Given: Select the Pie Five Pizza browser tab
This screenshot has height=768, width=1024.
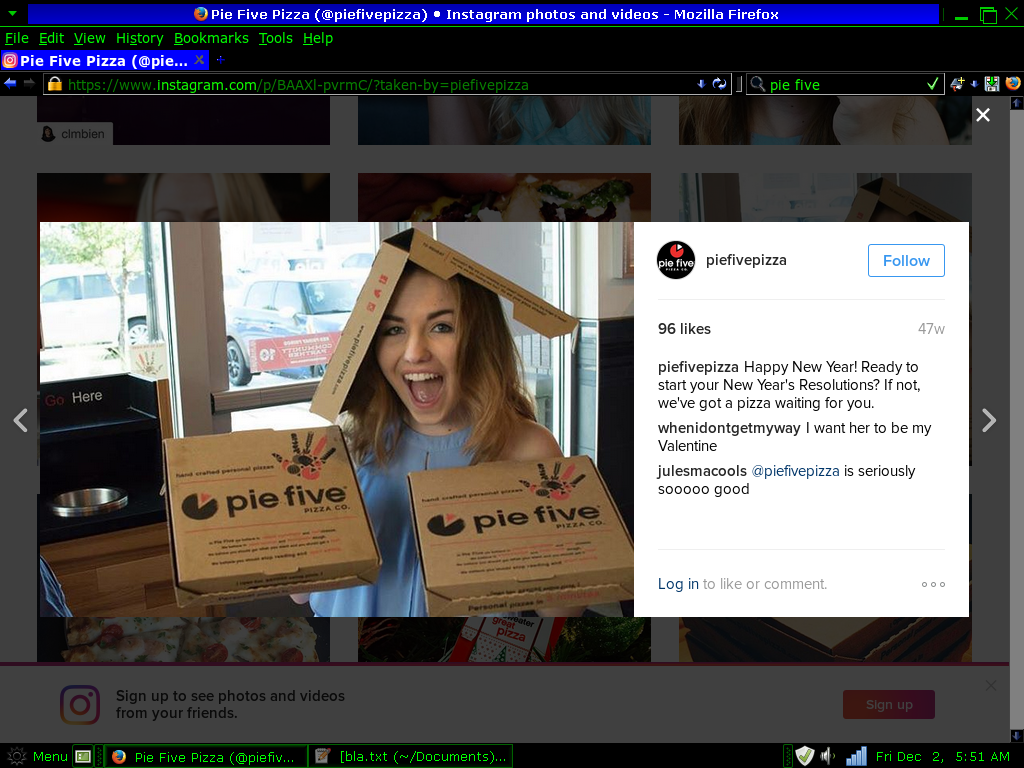Looking at the screenshot, I should pyautogui.click(x=104, y=61).
